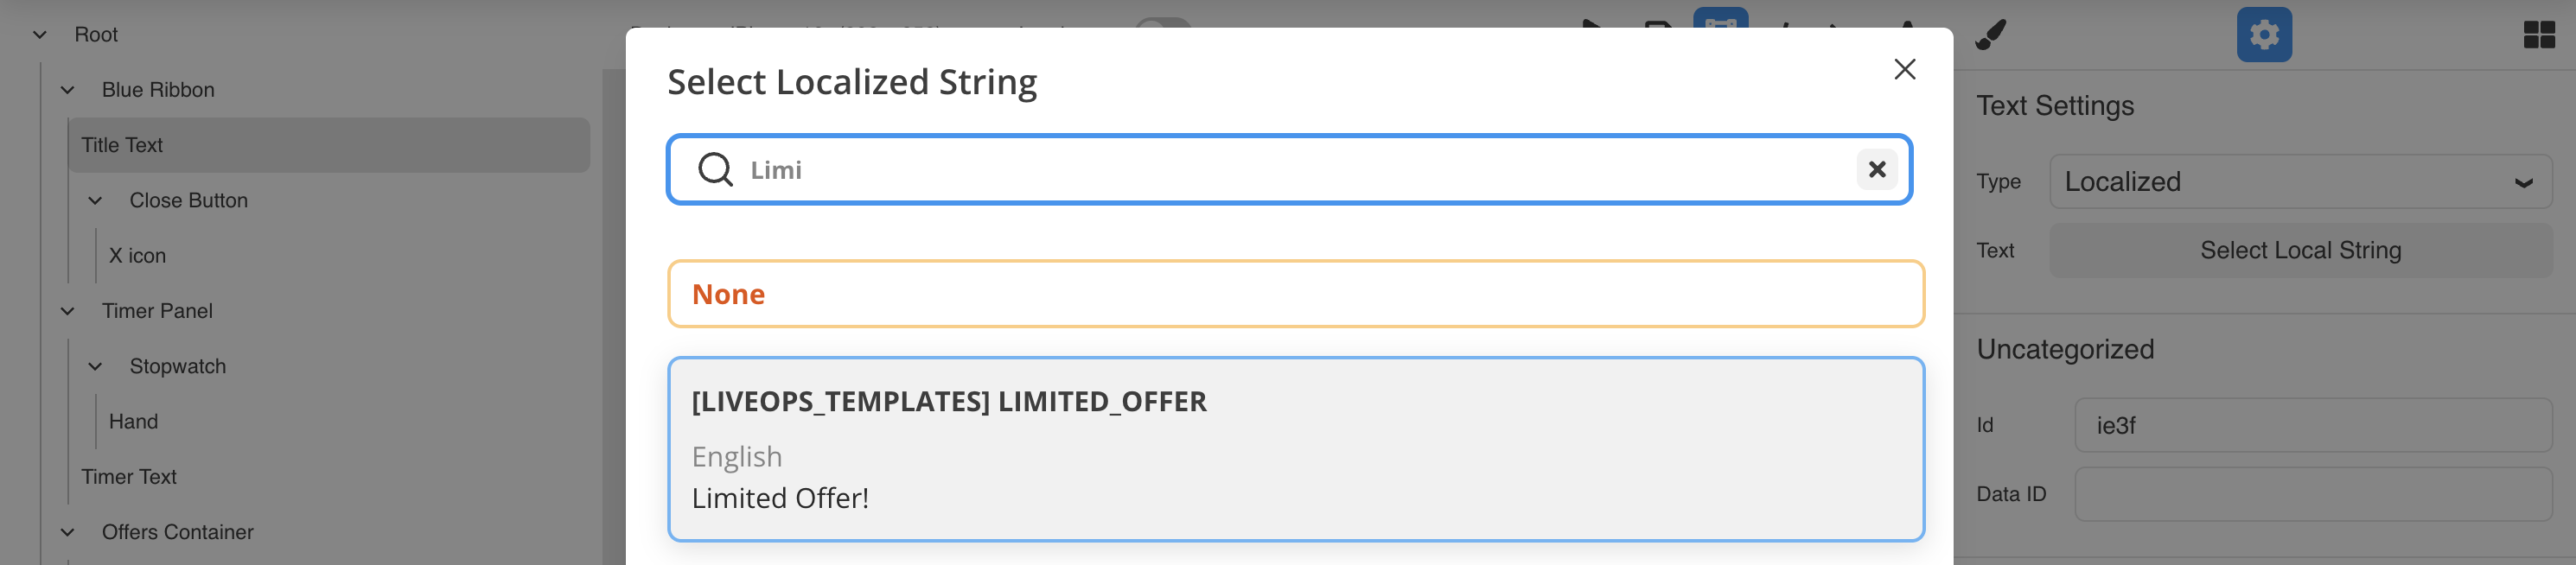Click the save icon in the toolbar
Viewport: 2576px width, 565px height.
[1657, 27]
